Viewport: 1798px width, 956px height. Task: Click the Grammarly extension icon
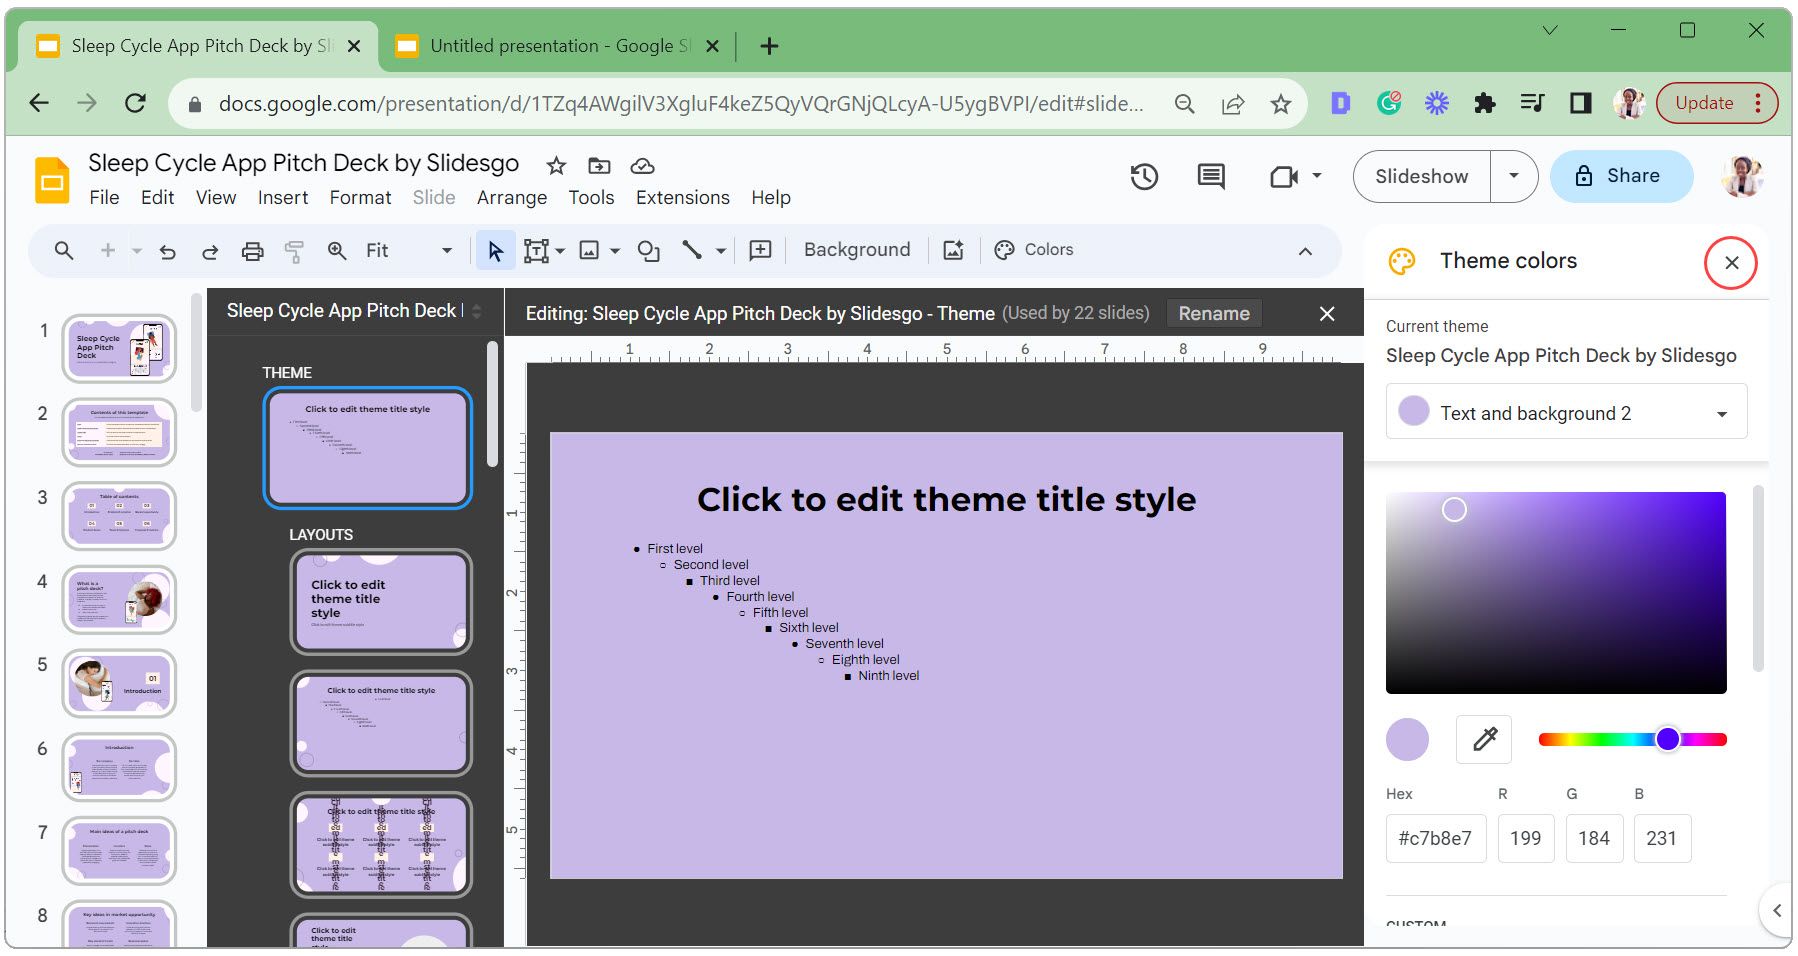[1389, 102]
